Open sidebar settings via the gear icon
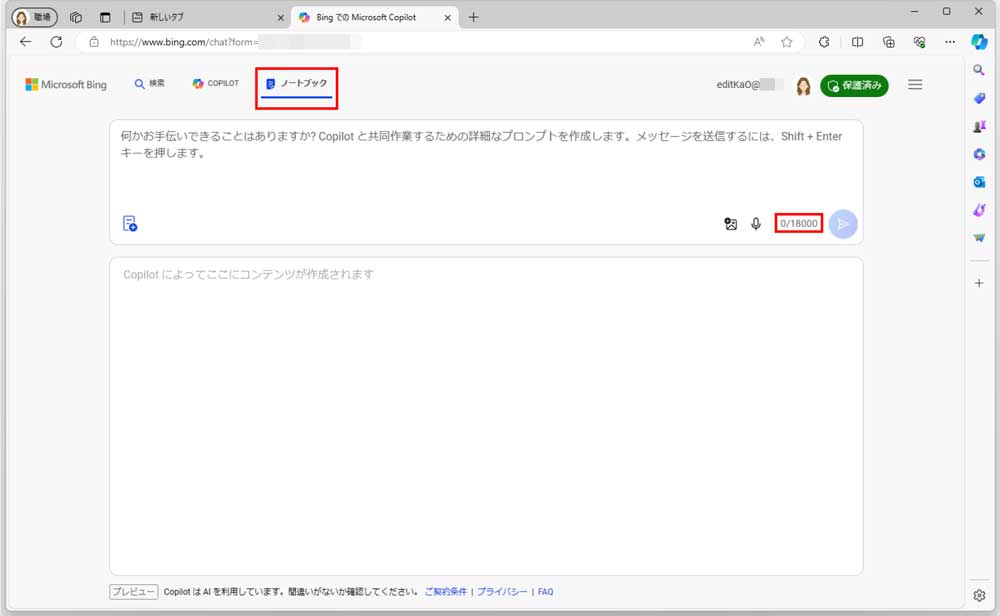Viewport: 1000px width, 616px height. [979, 593]
